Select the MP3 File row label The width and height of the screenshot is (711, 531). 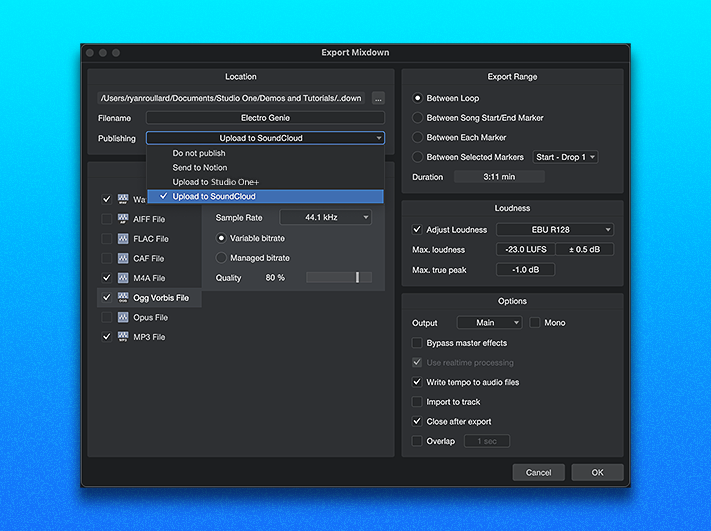[x=149, y=337]
